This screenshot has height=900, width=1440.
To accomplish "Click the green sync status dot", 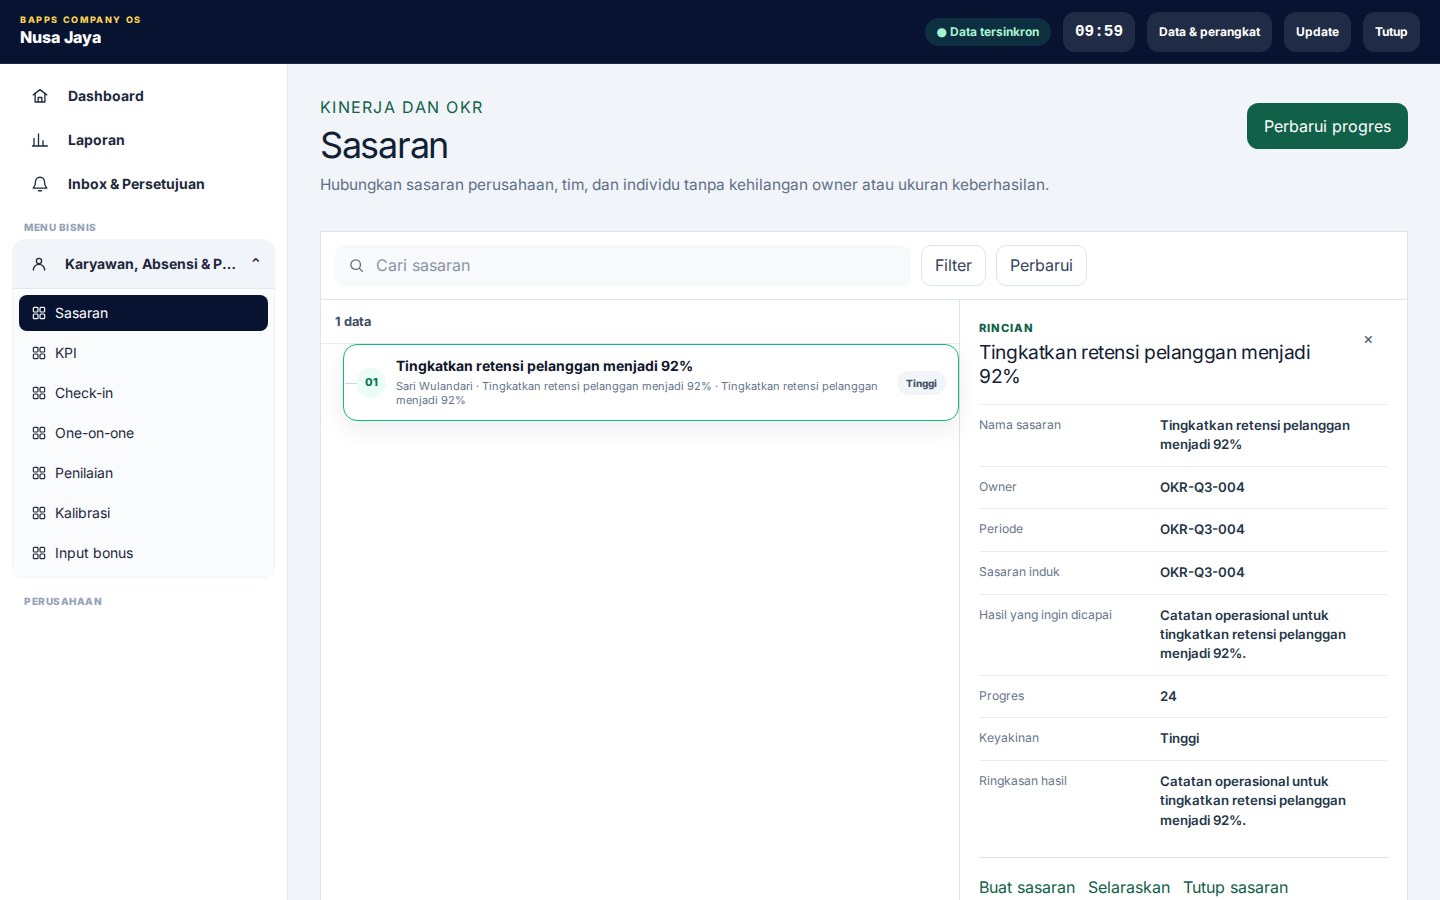I will pos(941,32).
